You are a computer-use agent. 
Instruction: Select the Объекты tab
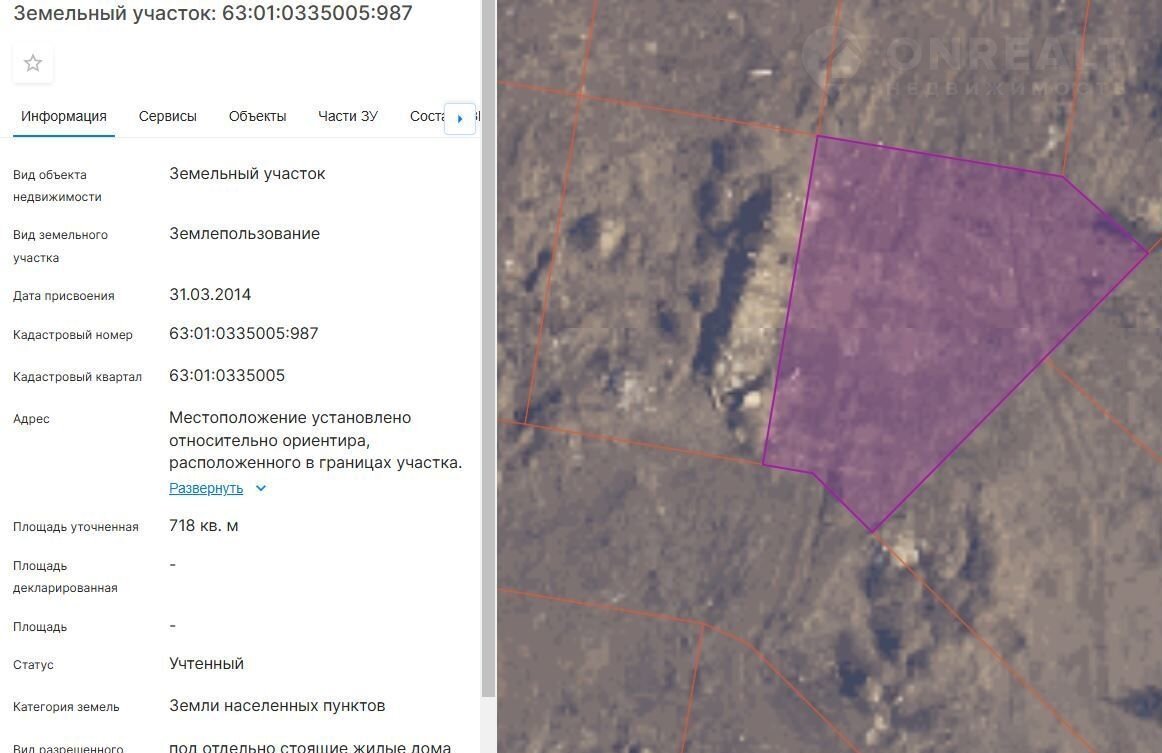(257, 116)
